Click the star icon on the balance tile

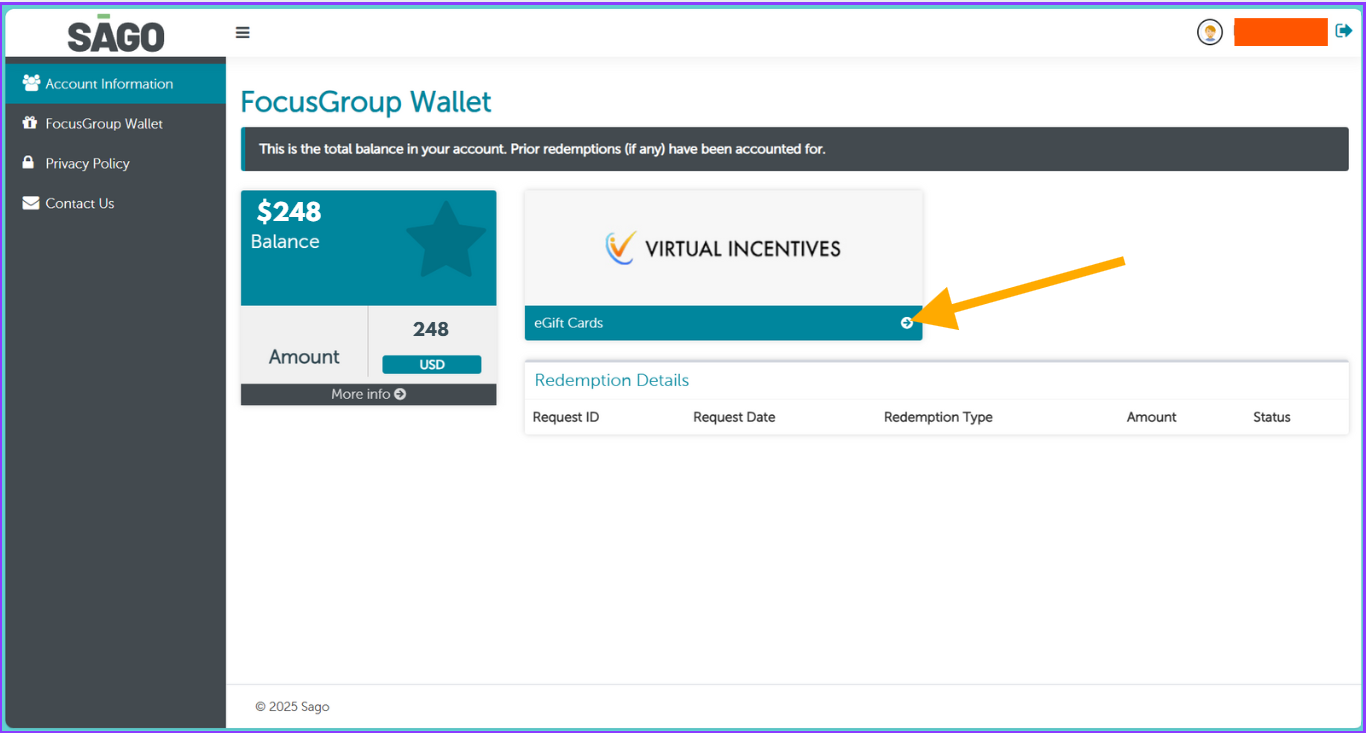pyautogui.click(x=445, y=240)
